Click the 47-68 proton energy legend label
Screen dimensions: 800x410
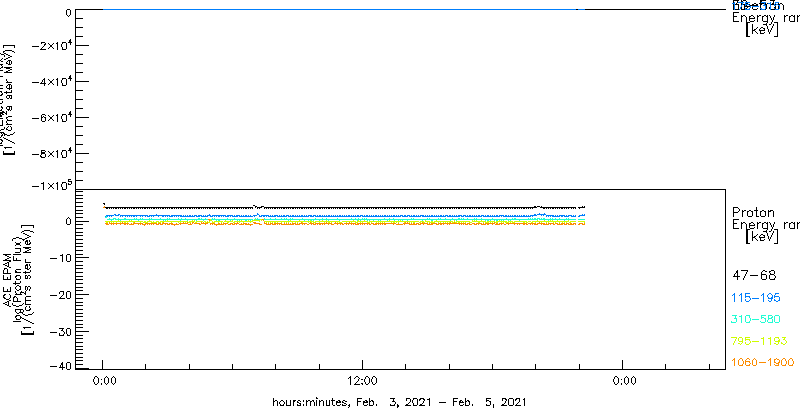click(754, 276)
